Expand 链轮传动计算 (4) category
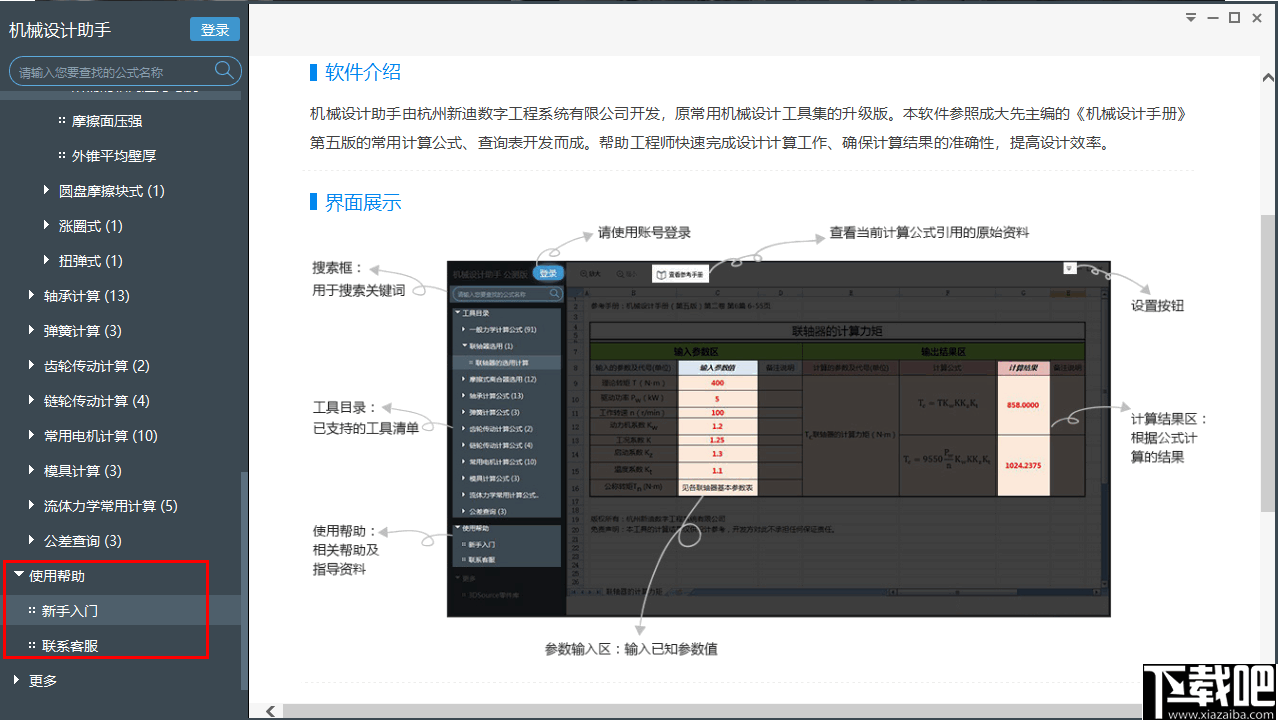This screenshot has width=1278, height=720. tap(32, 400)
